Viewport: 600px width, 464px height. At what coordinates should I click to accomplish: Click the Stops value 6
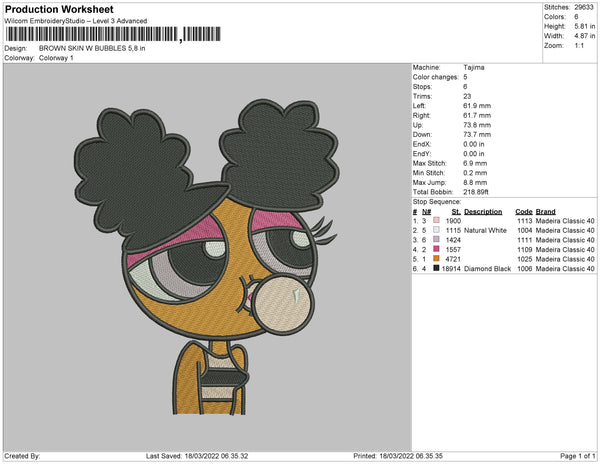click(x=465, y=86)
